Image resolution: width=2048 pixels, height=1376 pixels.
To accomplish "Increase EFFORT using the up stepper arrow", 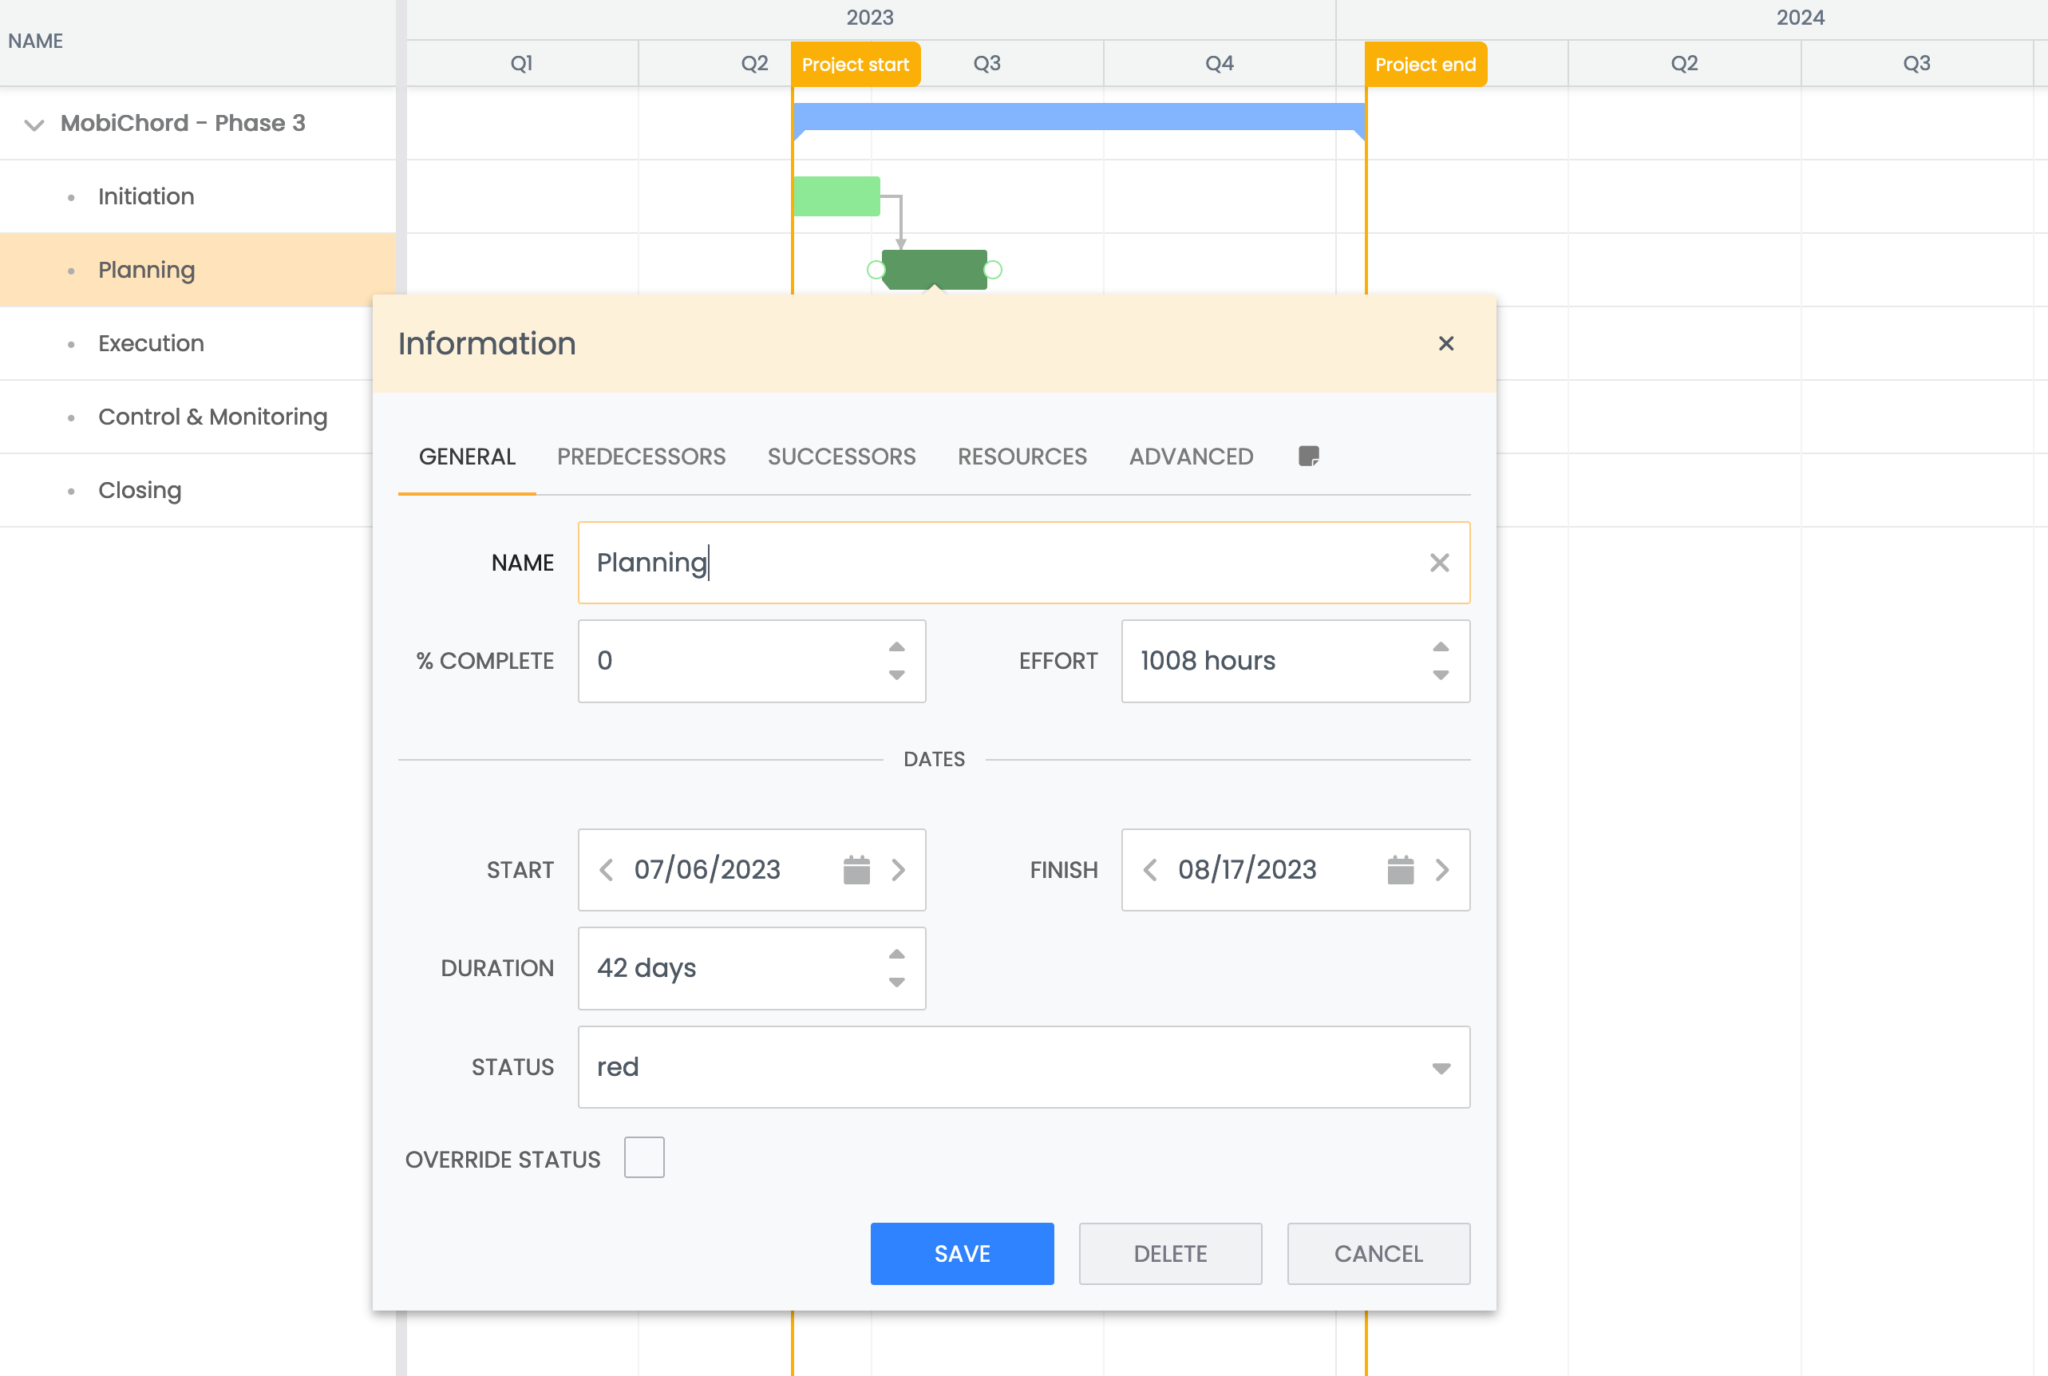I will tap(1440, 647).
